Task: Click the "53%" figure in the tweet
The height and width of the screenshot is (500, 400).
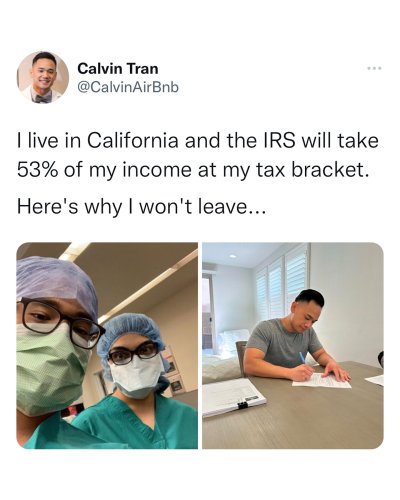Action: (38, 170)
